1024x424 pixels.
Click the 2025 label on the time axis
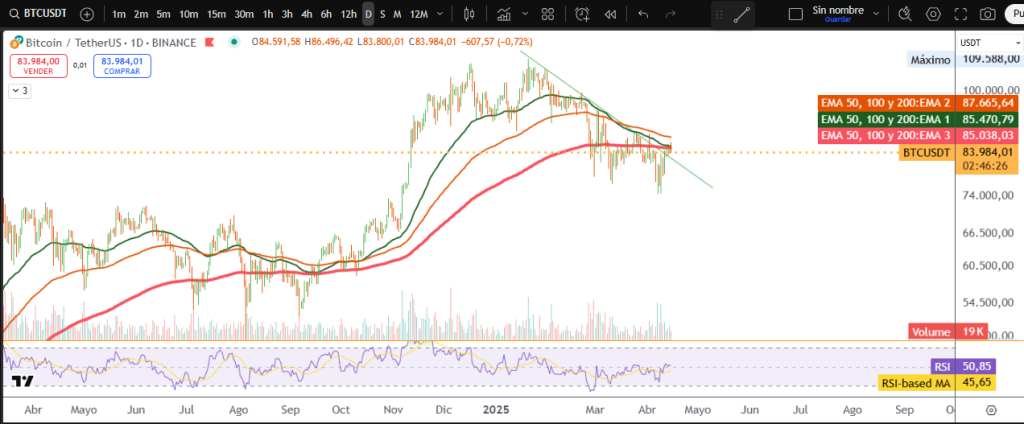point(496,410)
